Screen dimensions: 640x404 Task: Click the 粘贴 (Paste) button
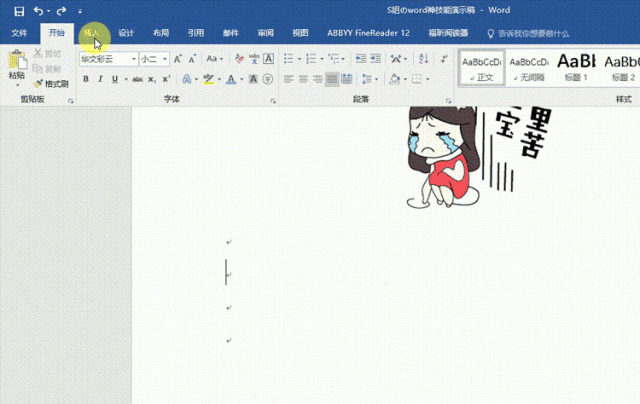coord(17,64)
